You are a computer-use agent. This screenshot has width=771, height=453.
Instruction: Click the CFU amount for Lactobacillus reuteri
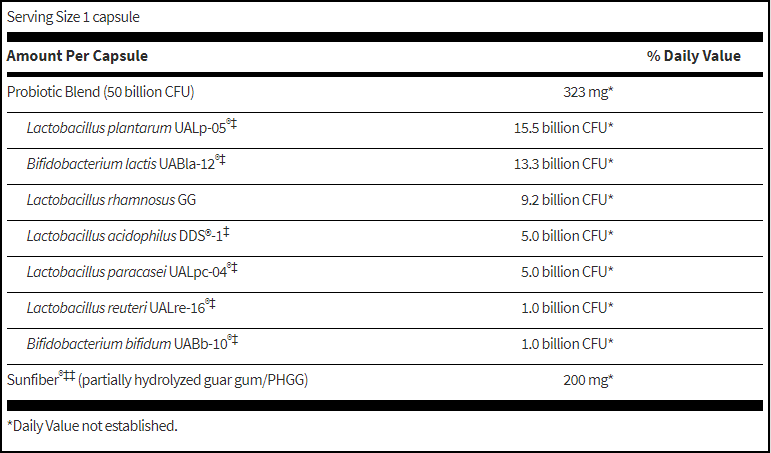point(566,307)
